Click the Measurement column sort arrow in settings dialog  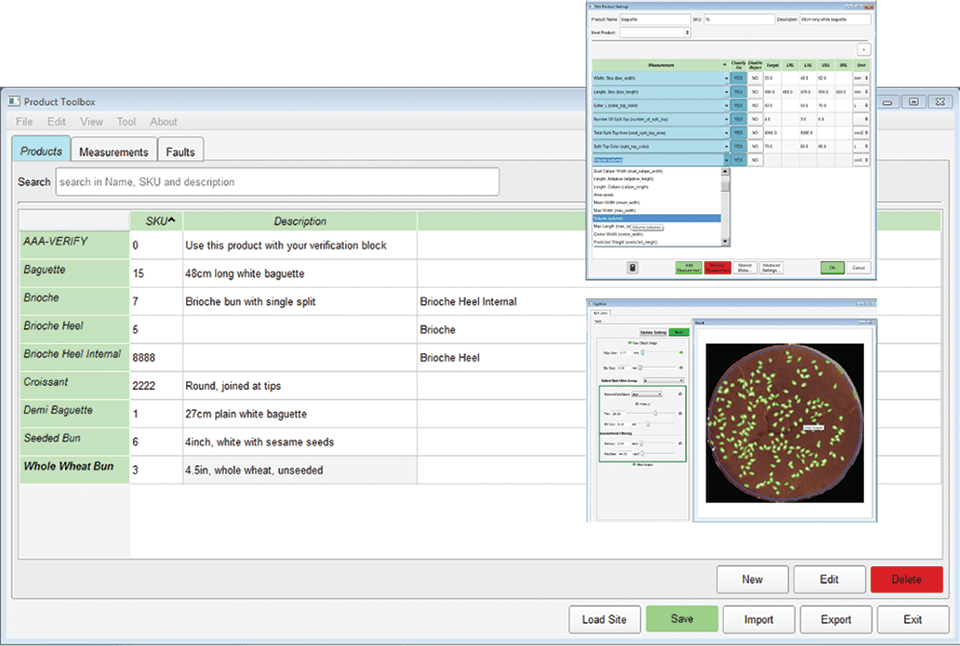click(x=724, y=65)
